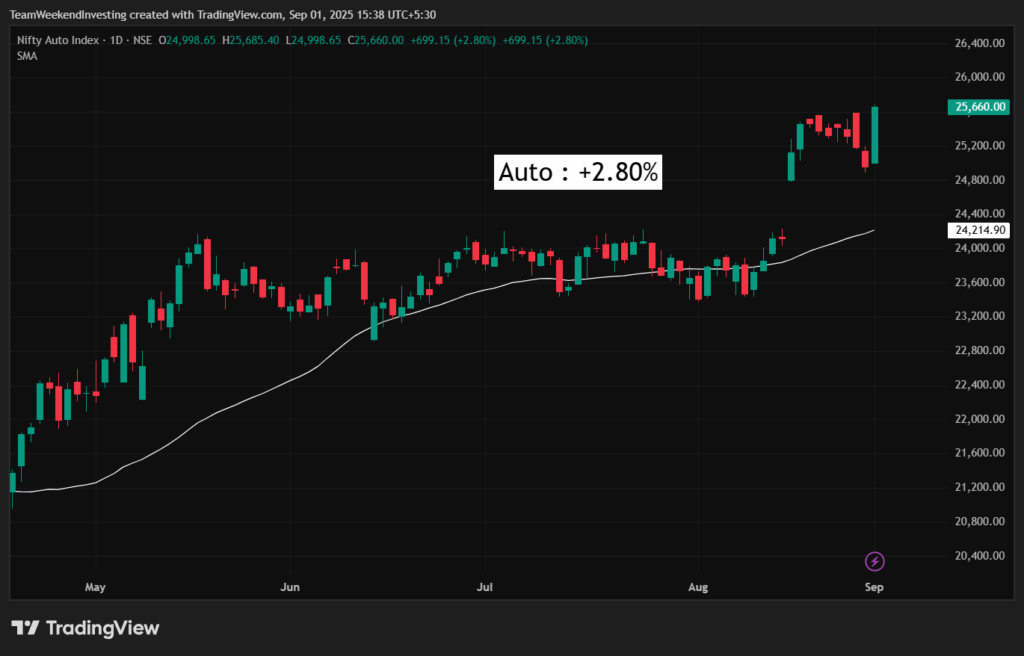Click the 26,000.00 price axis label
This screenshot has width=1024, height=656.
pos(980,77)
